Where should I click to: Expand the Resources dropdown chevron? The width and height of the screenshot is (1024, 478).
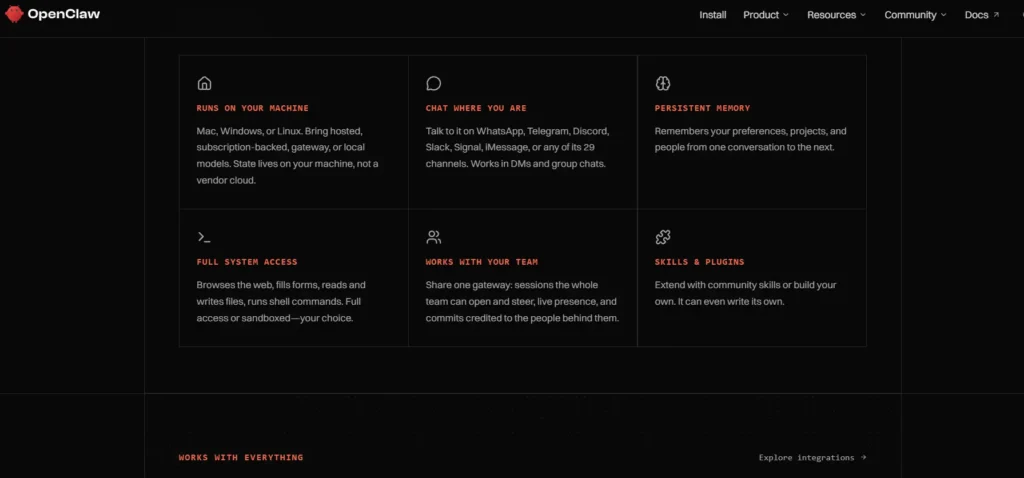tap(863, 15)
